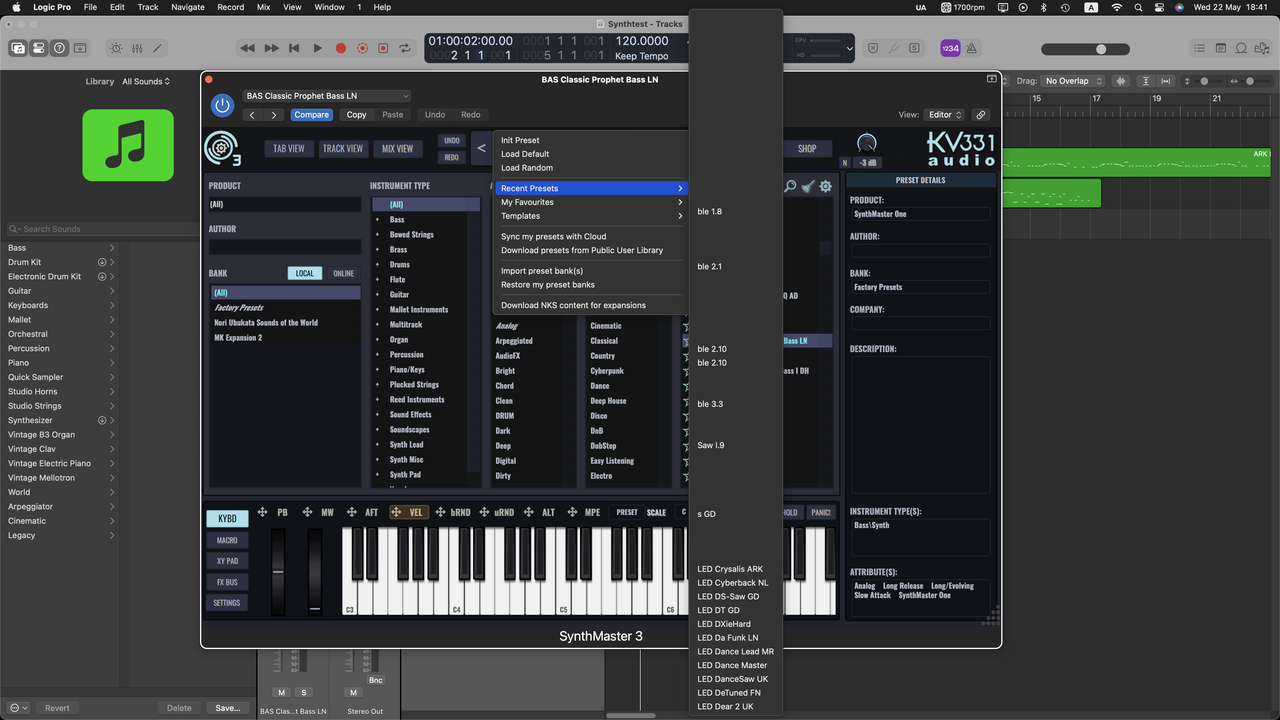Viewport: 1280px width, 720px height.
Task: Start playback with the Play button
Action: click(x=317, y=48)
